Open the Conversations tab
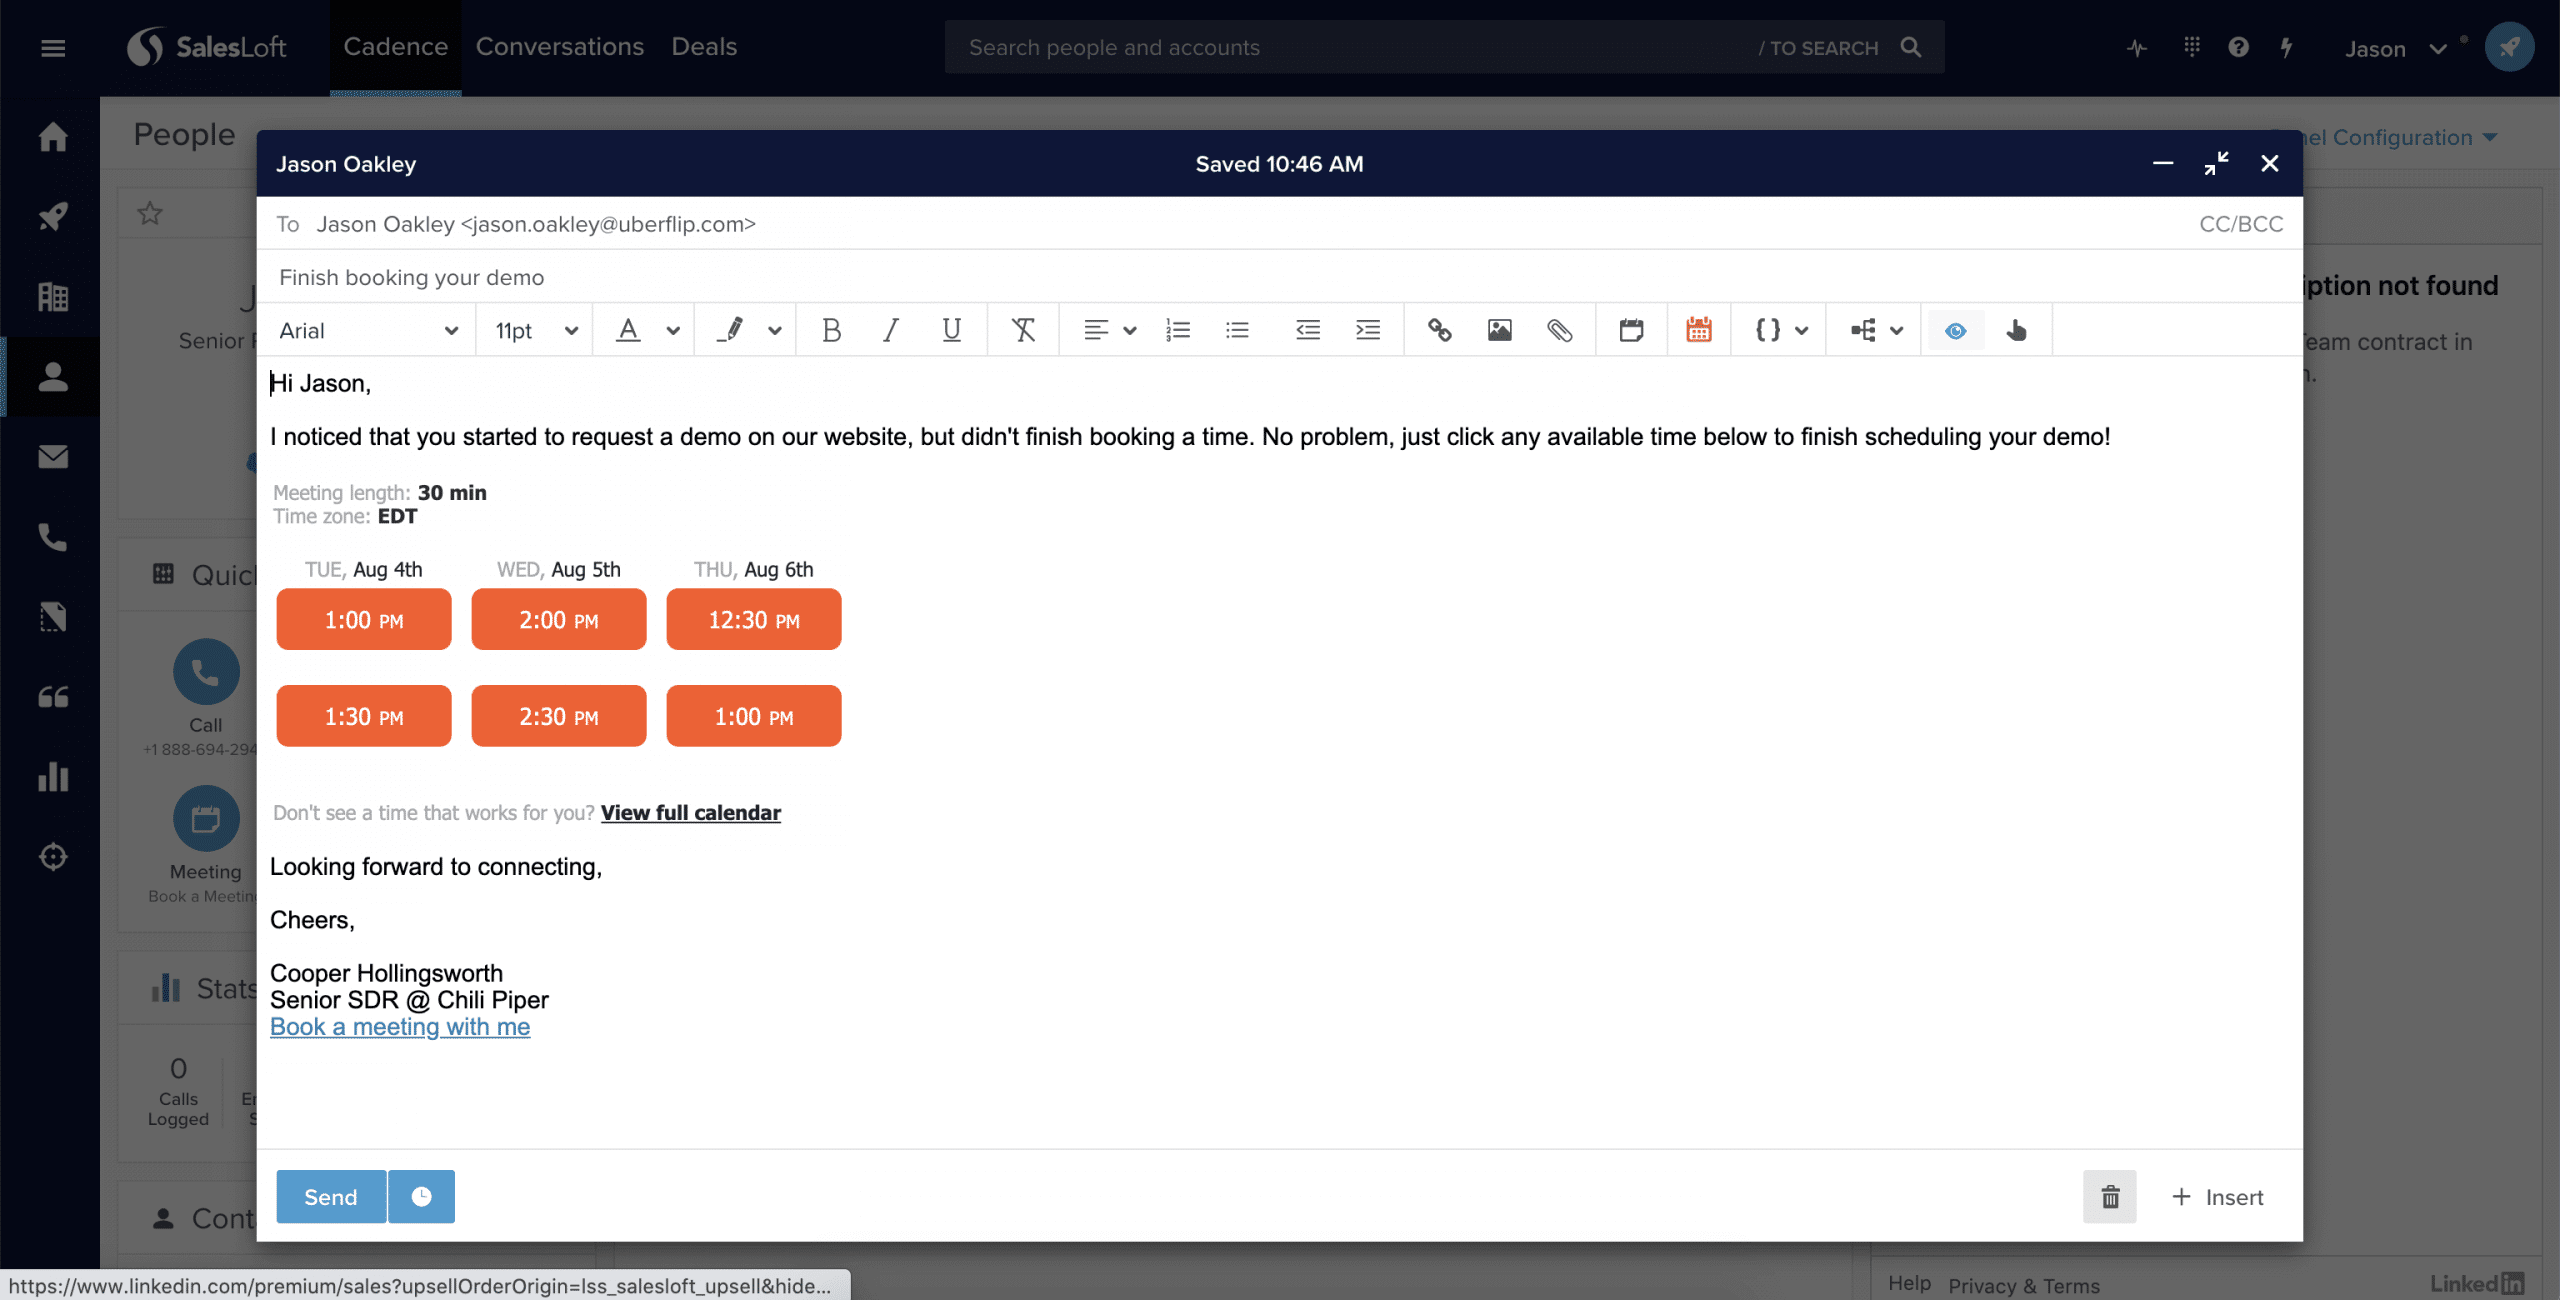The height and width of the screenshot is (1300, 2560). [559, 47]
